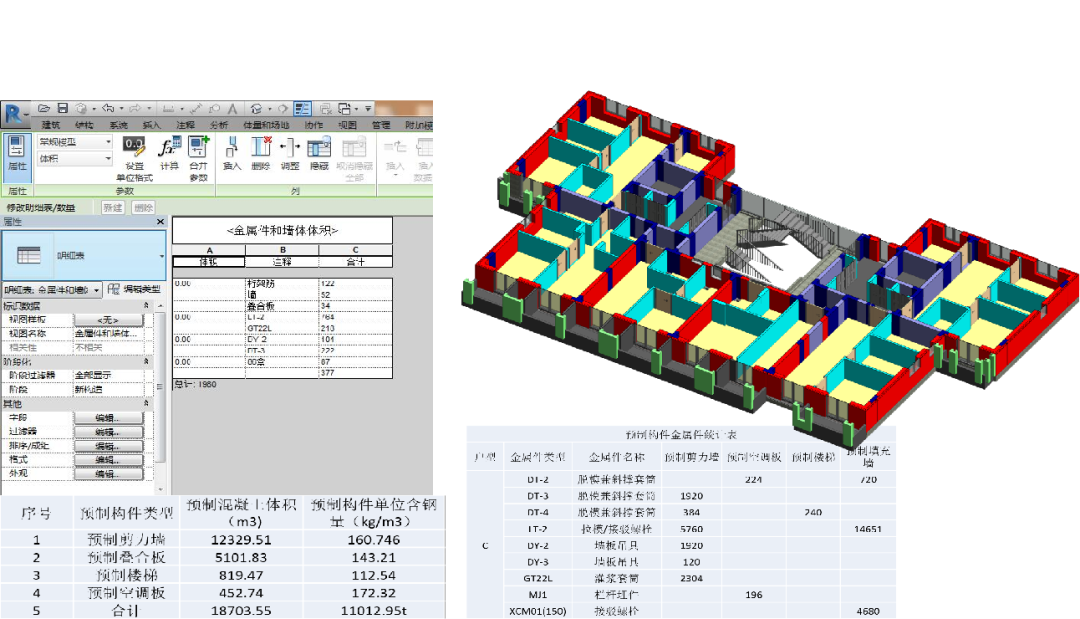Select column A header in schedule
Viewport: 1080px width, 619px height.
[209, 250]
